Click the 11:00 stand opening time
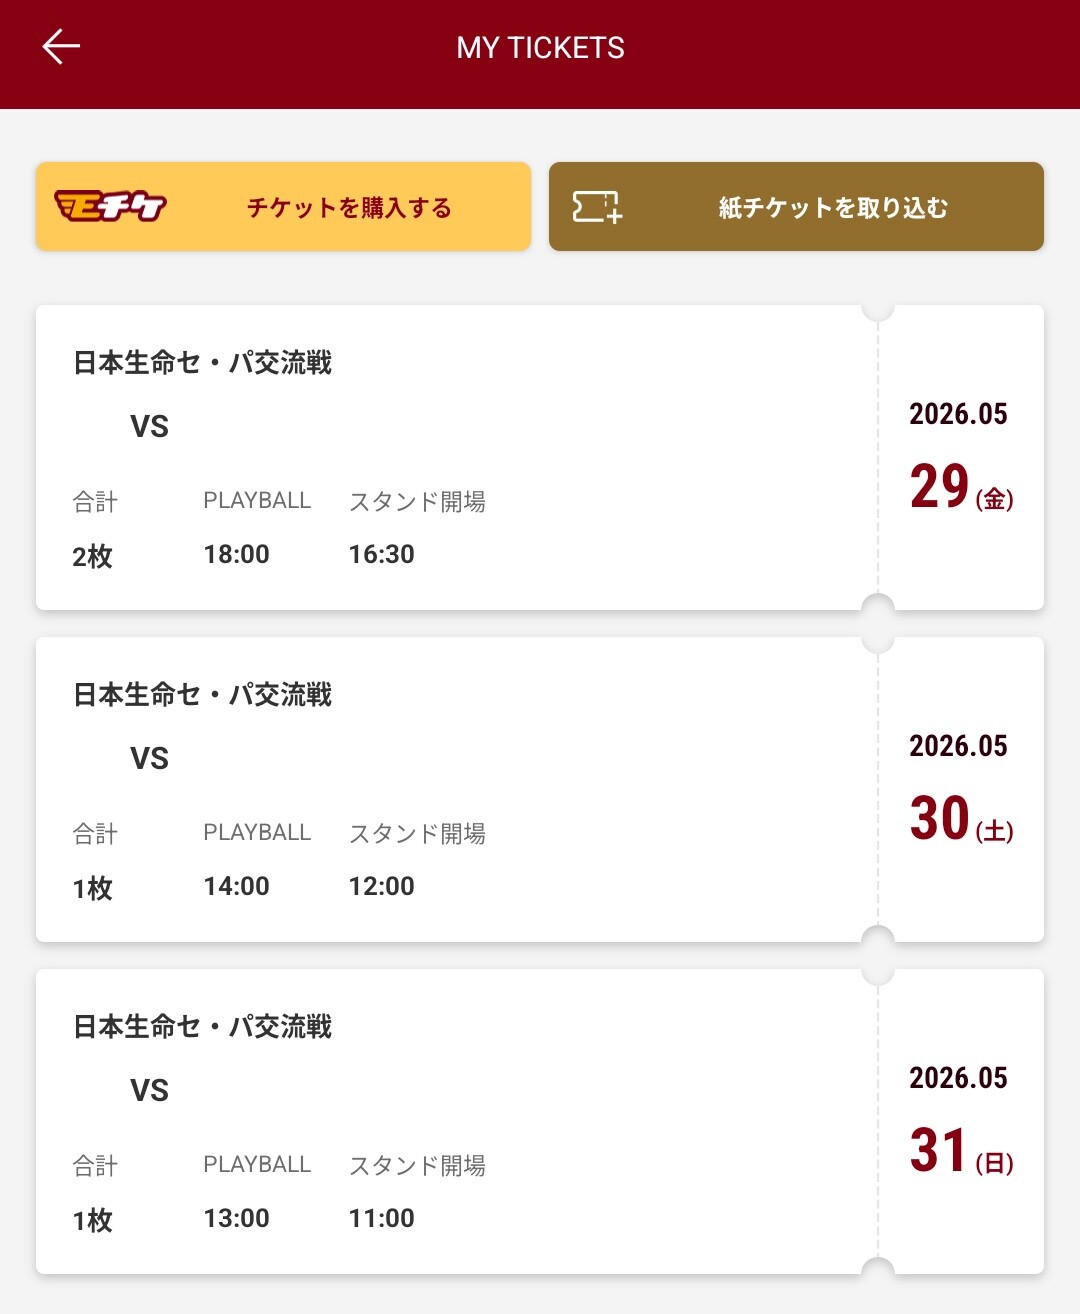Image resolution: width=1080 pixels, height=1314 pixels. [381, 1218]
